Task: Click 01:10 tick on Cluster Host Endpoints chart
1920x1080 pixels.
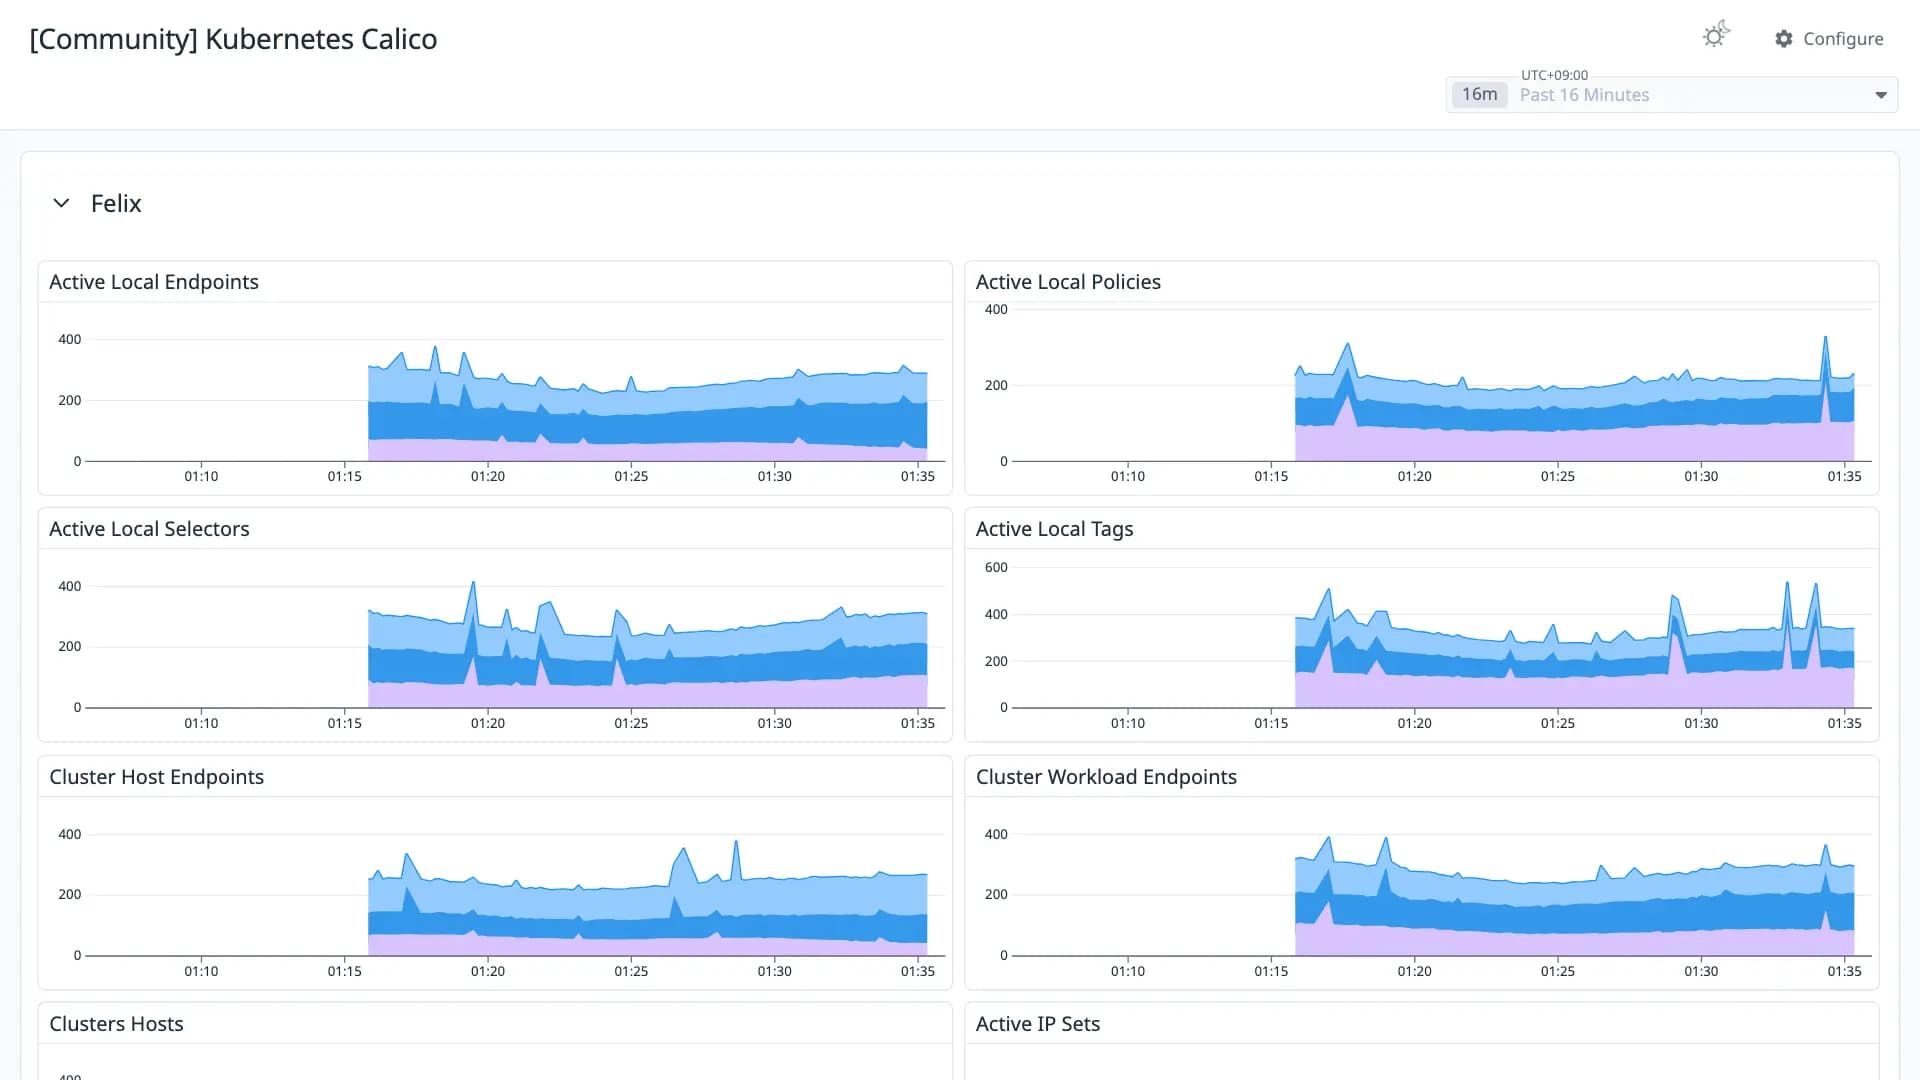Action: click(x=201, y=971)
